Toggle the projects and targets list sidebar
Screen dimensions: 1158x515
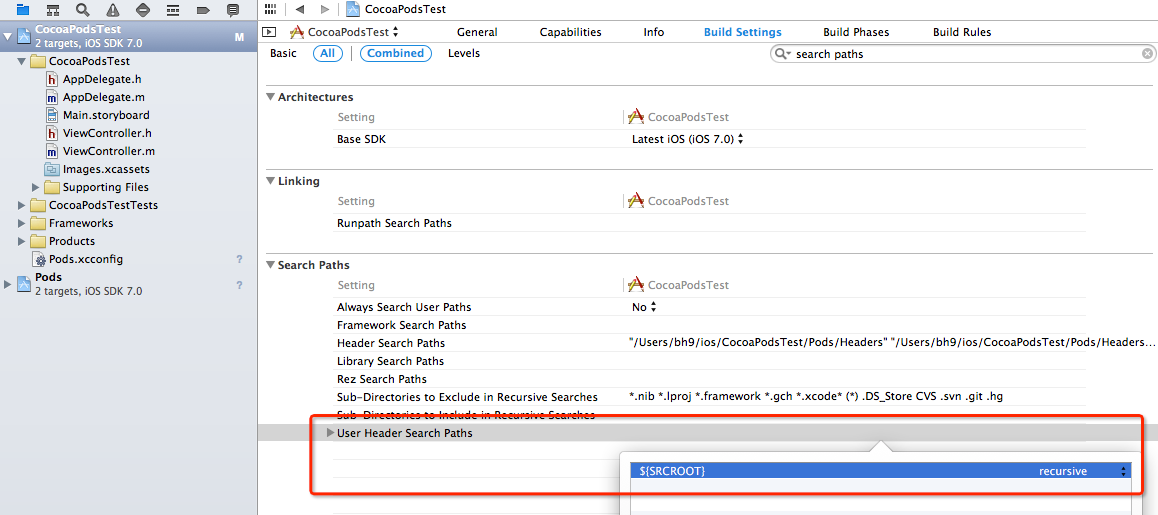pos(270,32)
